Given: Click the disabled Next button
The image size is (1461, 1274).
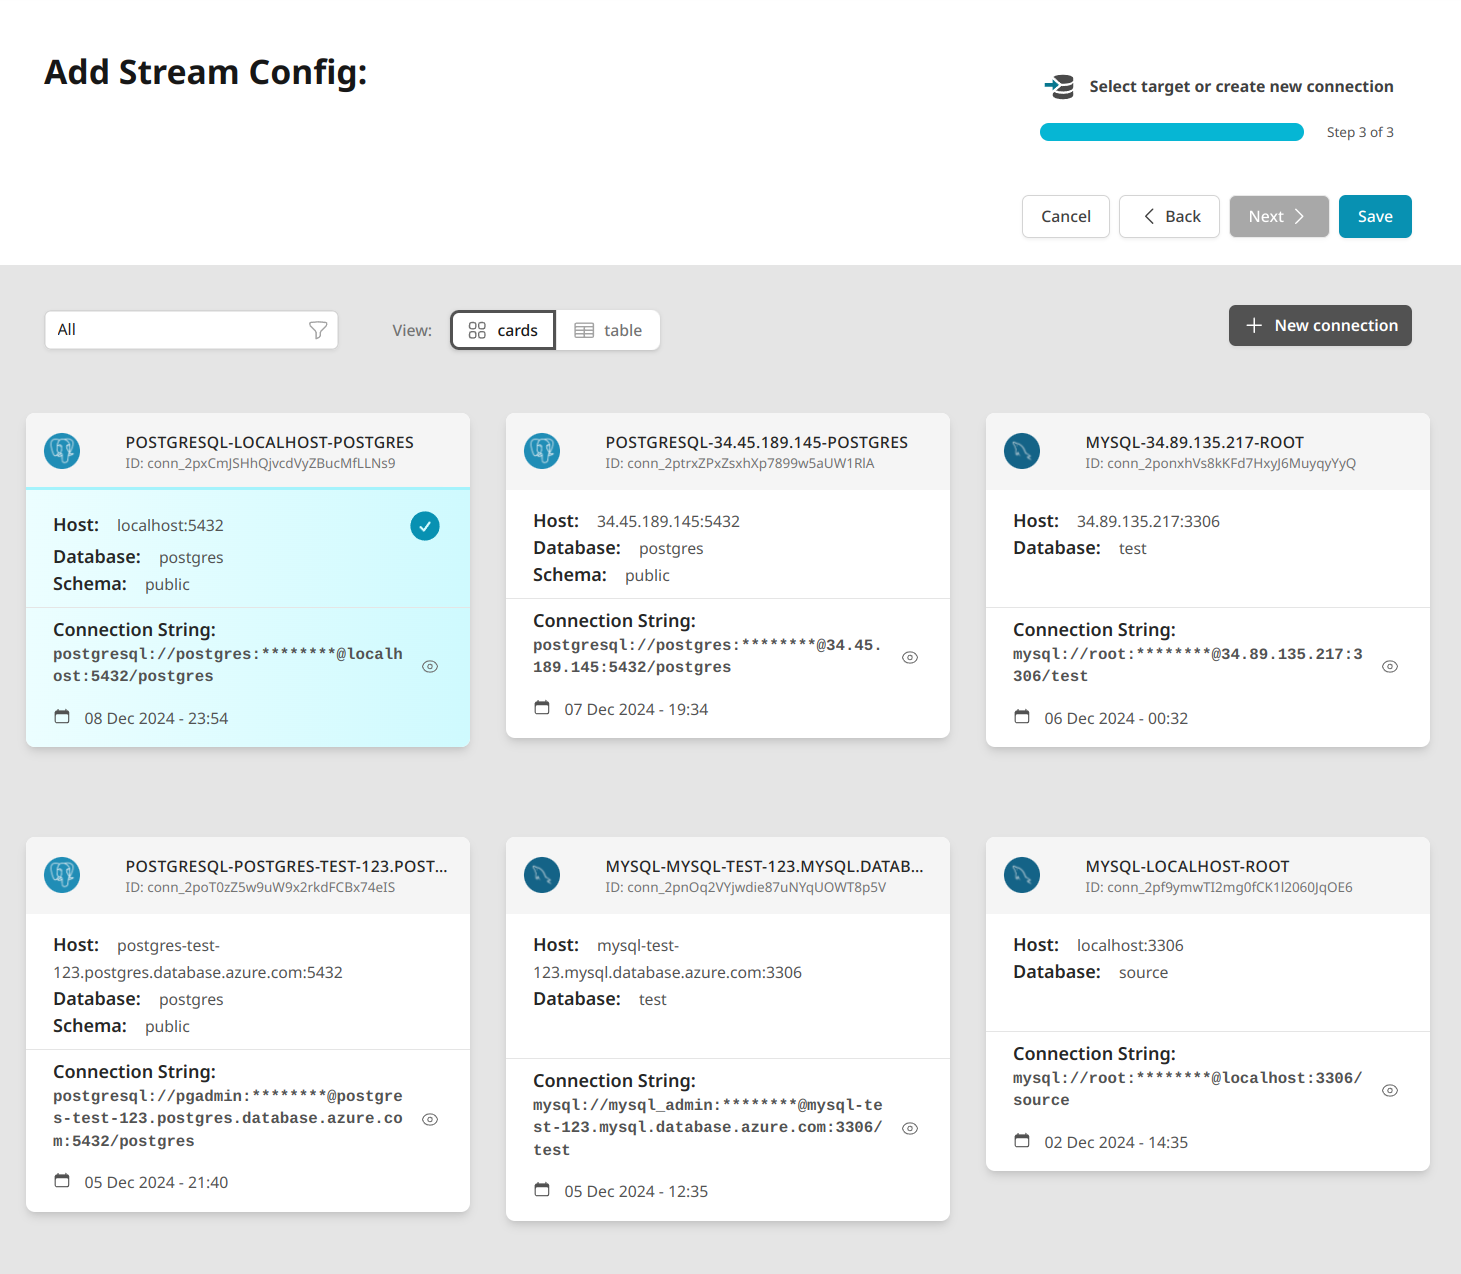Looking at the screenshot, I should [x=1279, y=216].
